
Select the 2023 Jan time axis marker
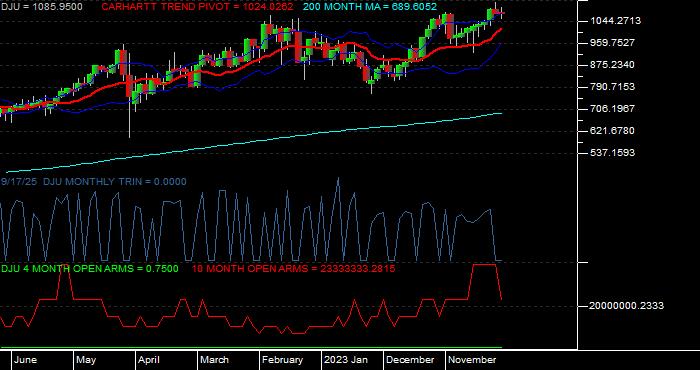tap(346, 360)
